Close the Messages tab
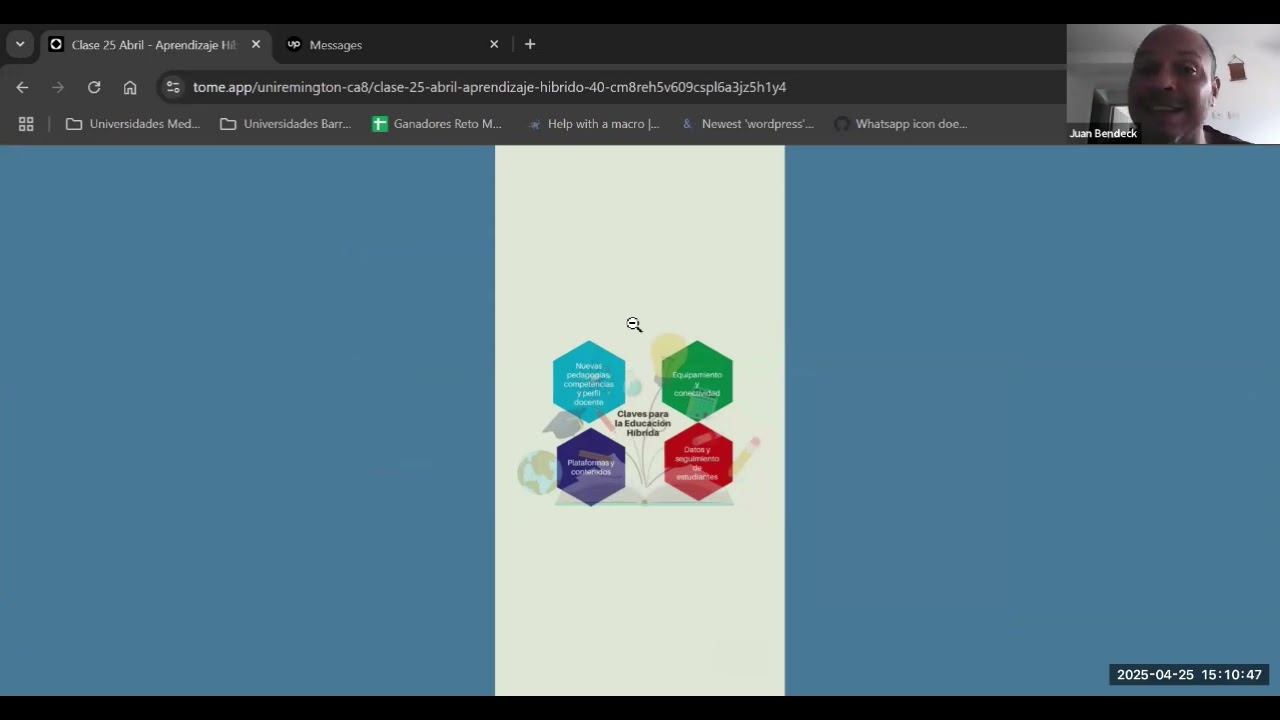 (494, 44)
